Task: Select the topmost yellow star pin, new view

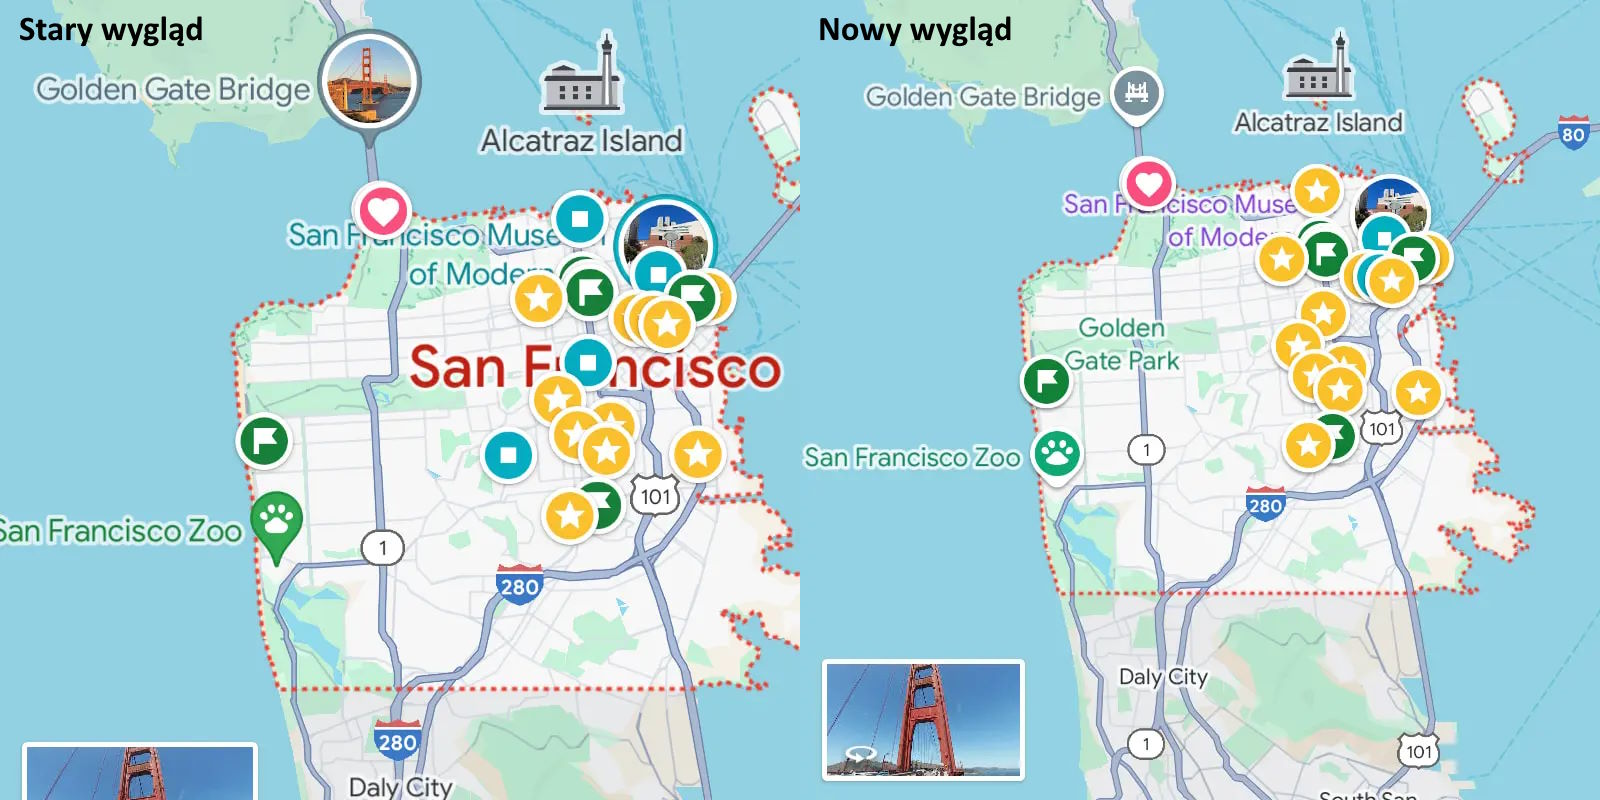Action: [1317, 190]
